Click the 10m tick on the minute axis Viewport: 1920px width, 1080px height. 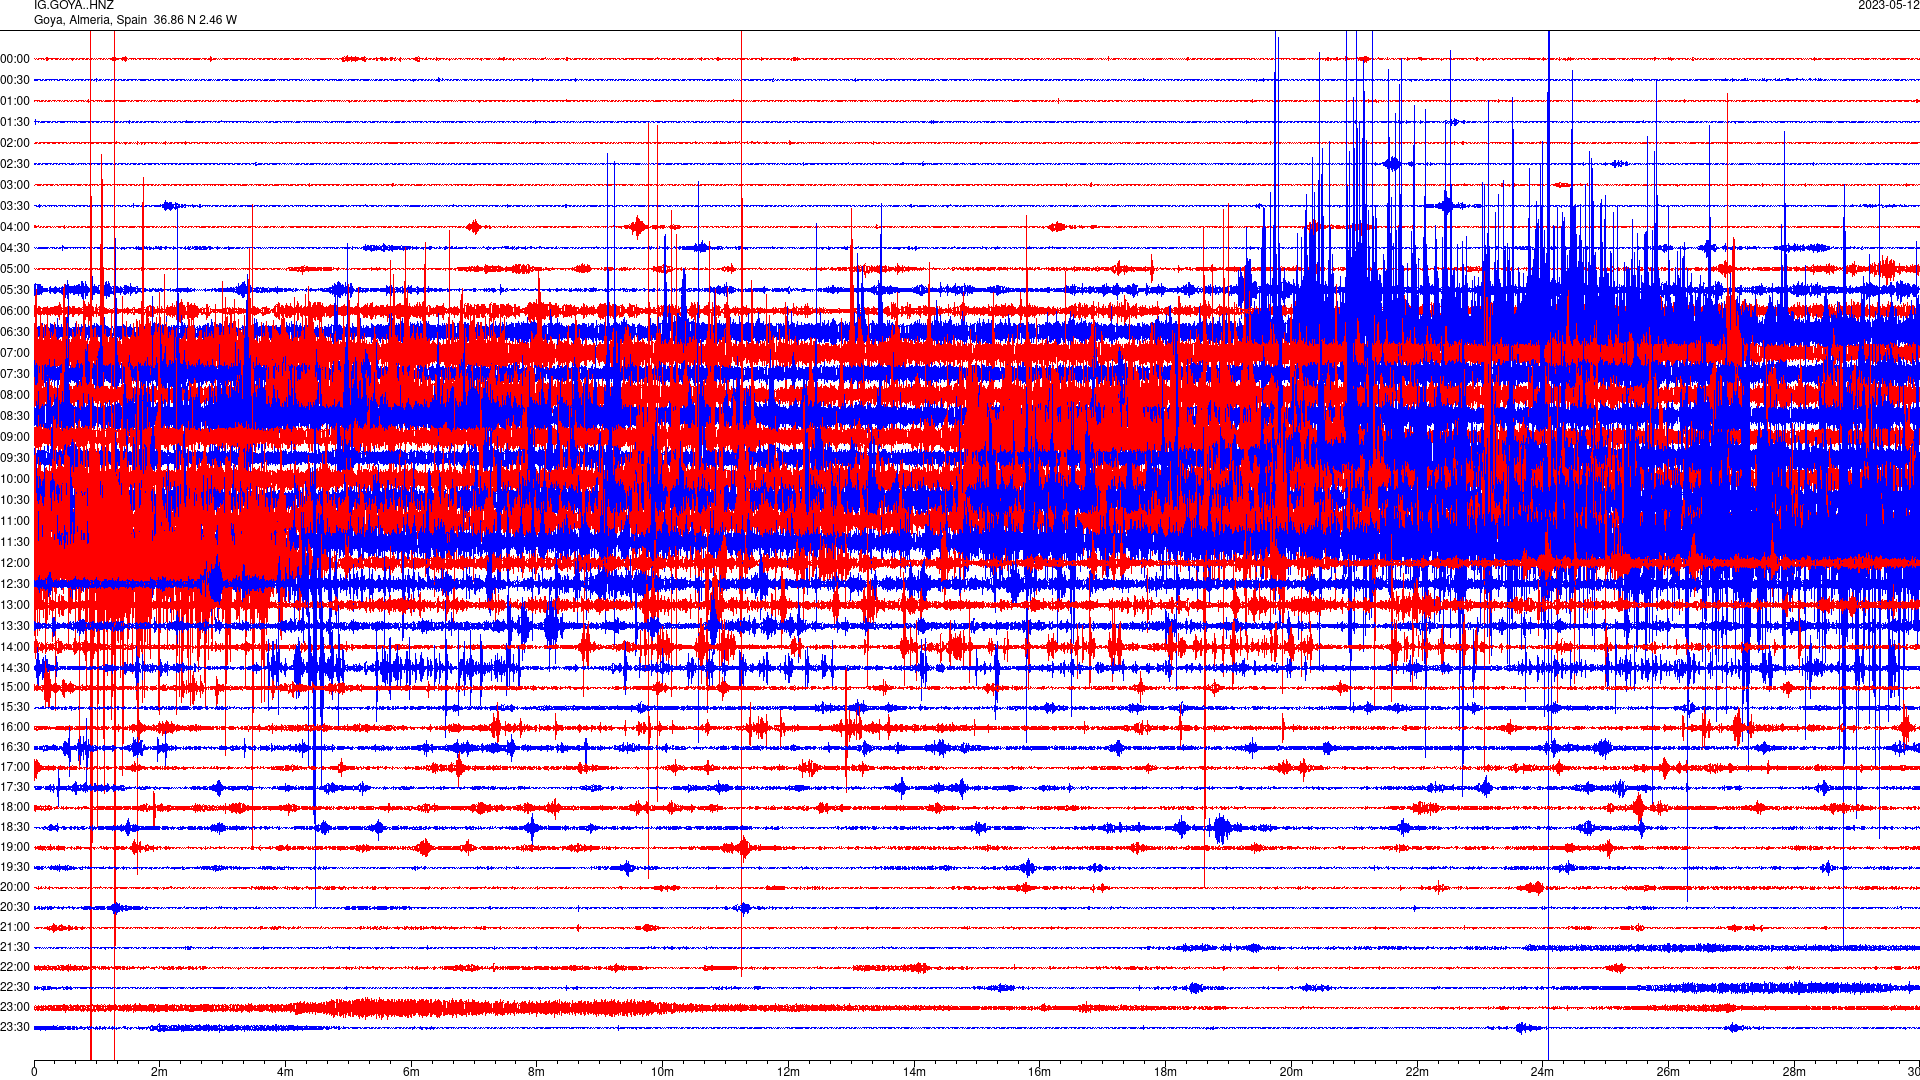(662, 1072)
